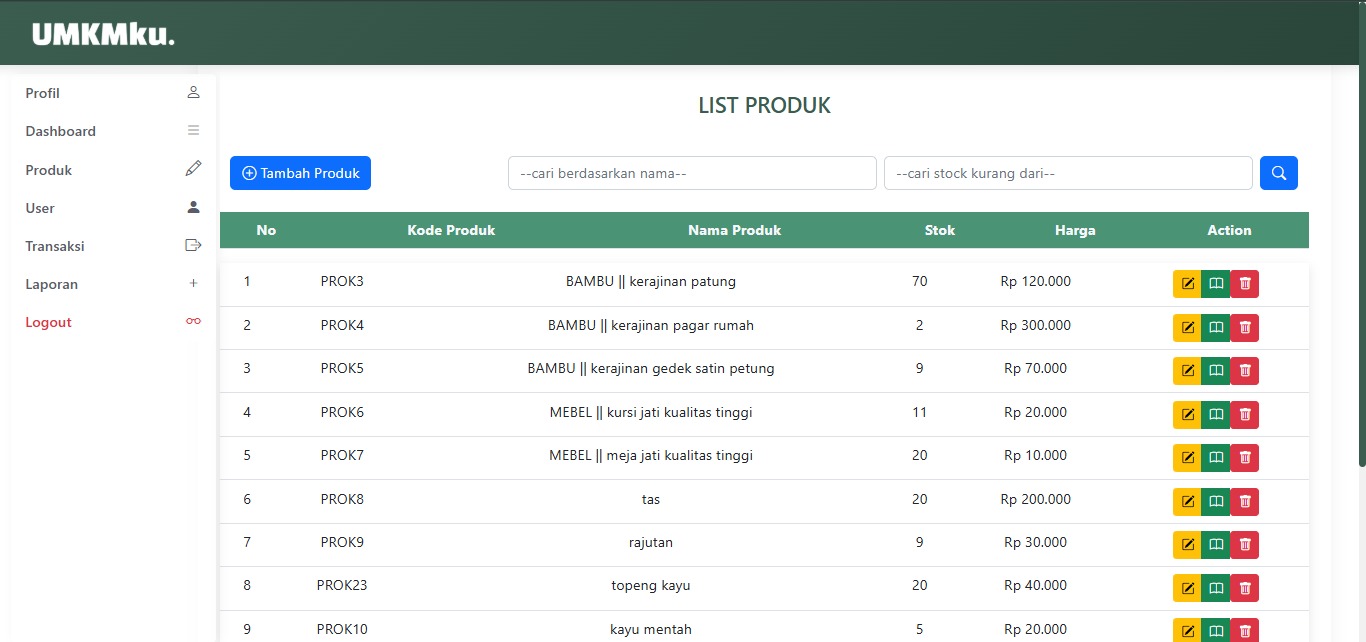
Task: Go to Dashboard menu item
Action: [x=61, y=131]
